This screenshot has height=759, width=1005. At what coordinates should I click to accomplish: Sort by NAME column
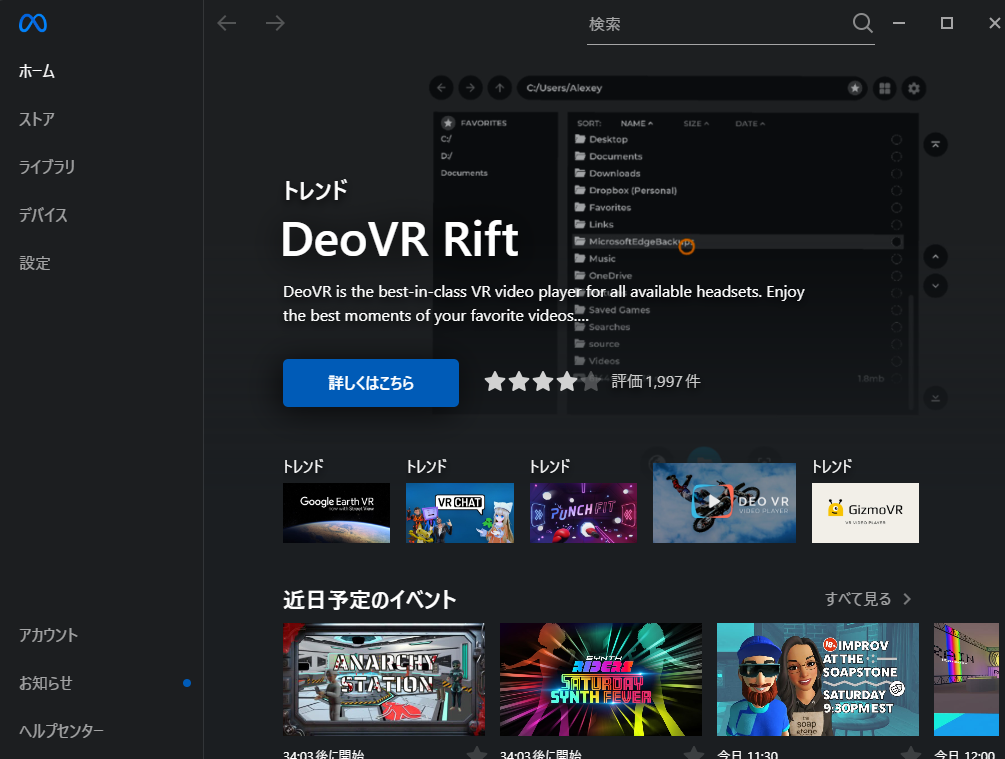(636, 123)
